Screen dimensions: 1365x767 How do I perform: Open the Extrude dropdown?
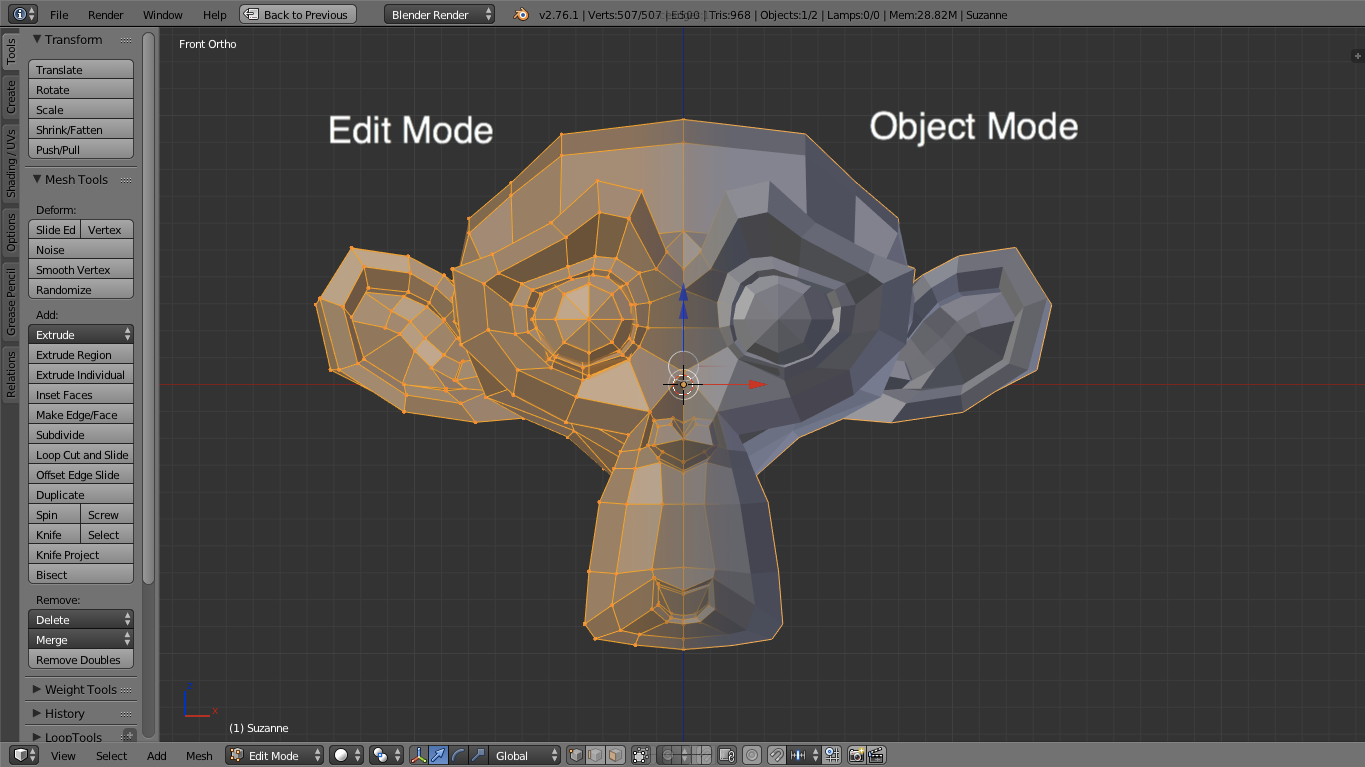pyautogui.click(x=81, y=334)
